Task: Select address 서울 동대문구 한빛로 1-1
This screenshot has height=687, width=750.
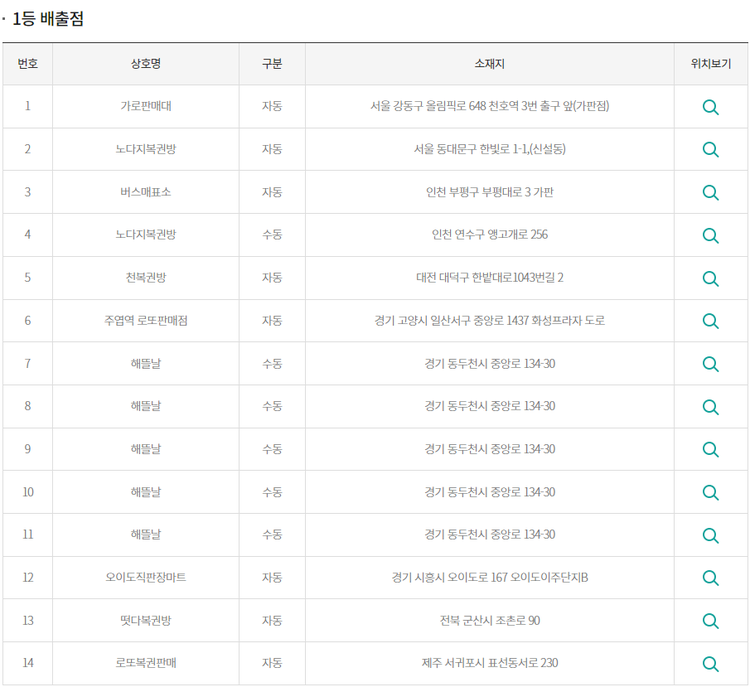Action: (490, 149)
